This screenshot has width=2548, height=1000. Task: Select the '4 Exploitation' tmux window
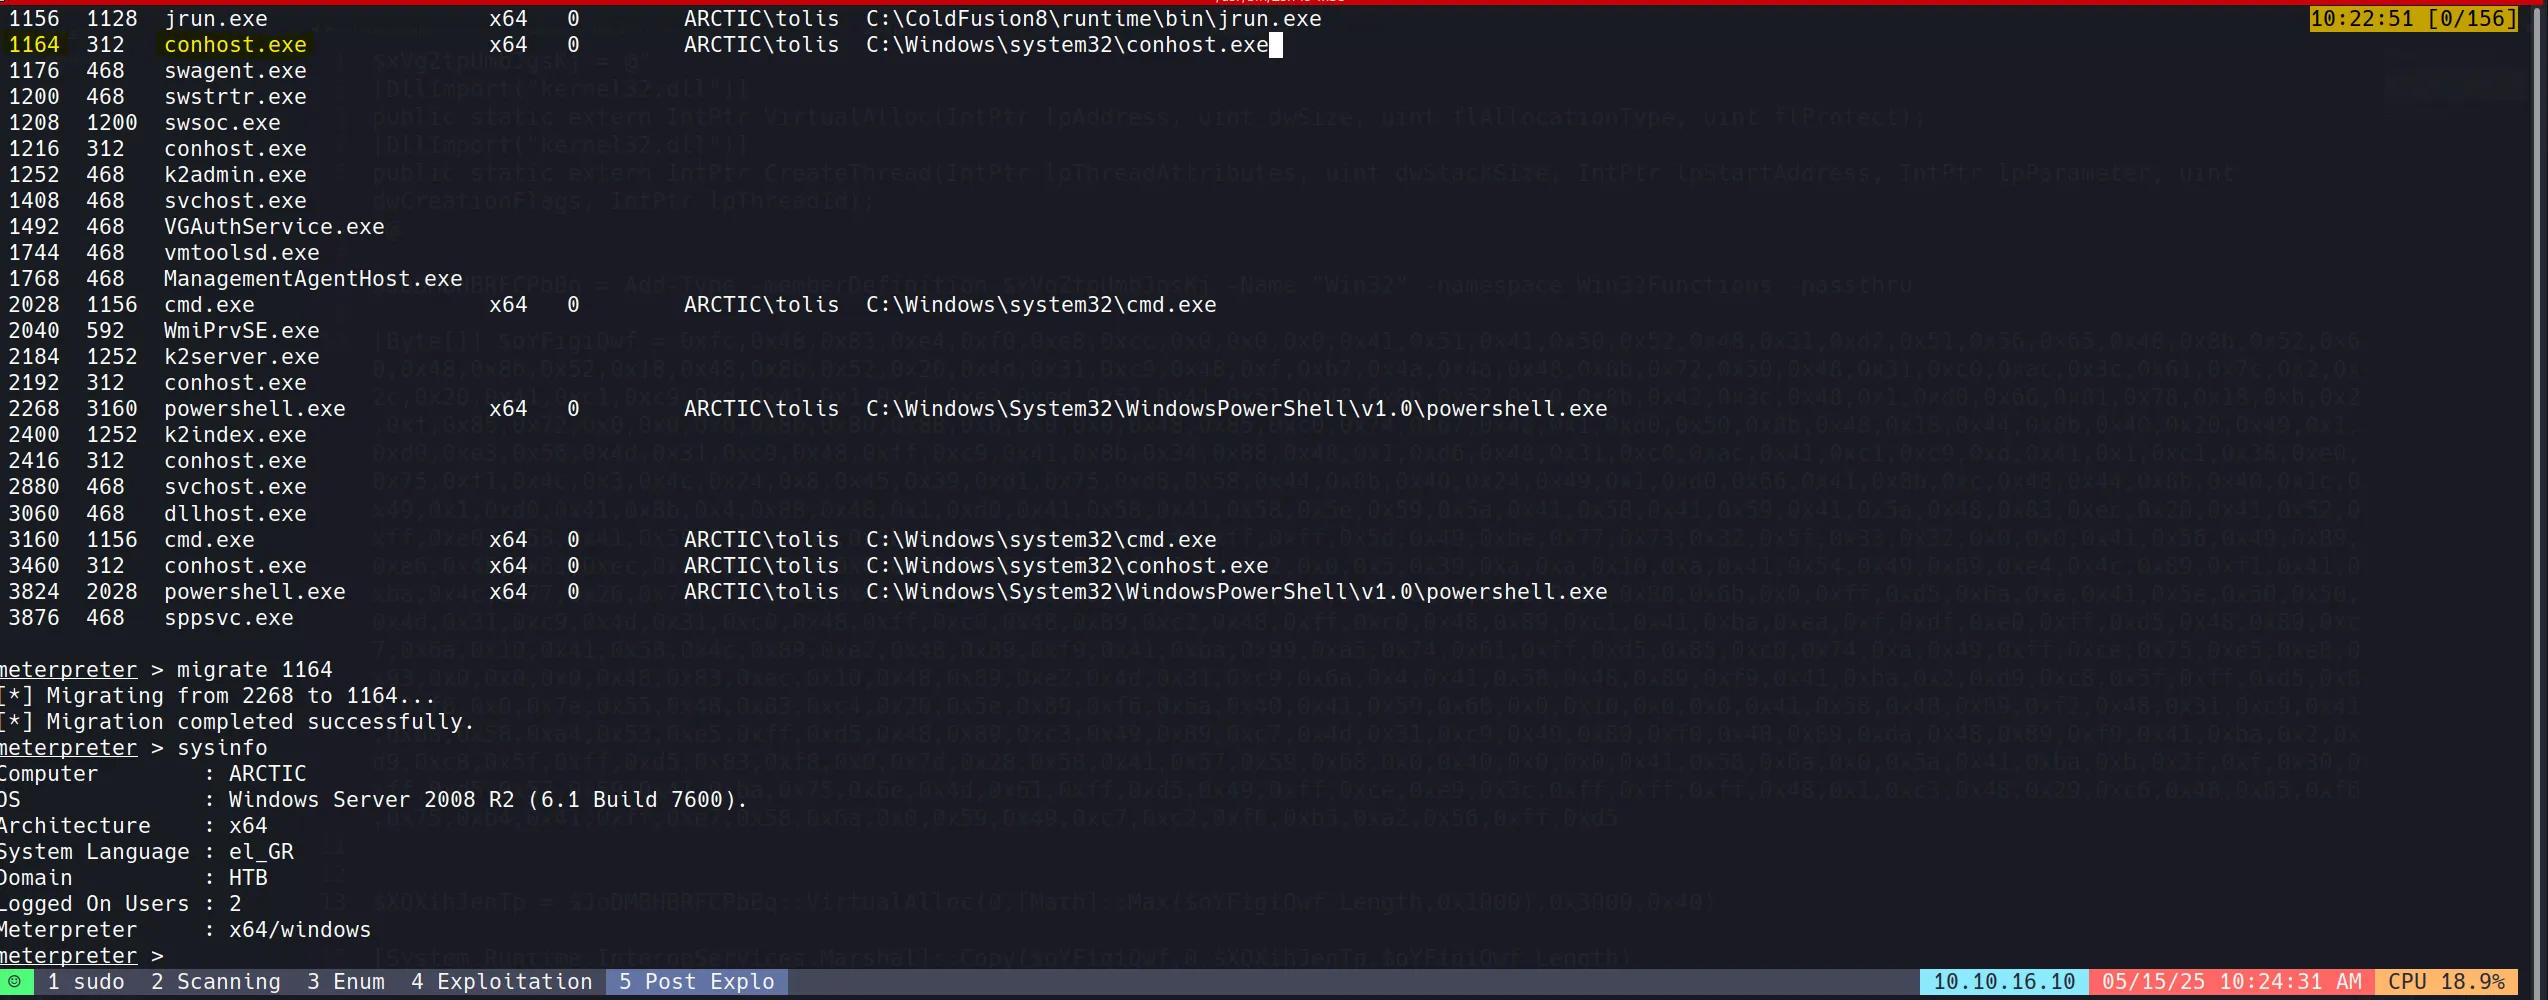pyautogui.click(x=501, y=982)
